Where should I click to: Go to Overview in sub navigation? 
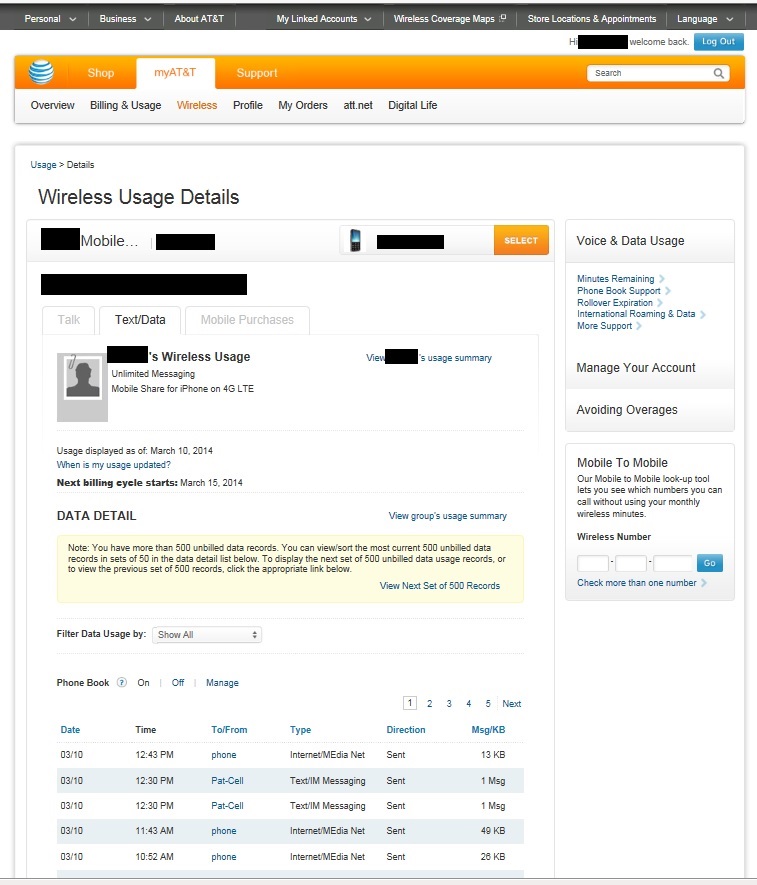[52, 106]
